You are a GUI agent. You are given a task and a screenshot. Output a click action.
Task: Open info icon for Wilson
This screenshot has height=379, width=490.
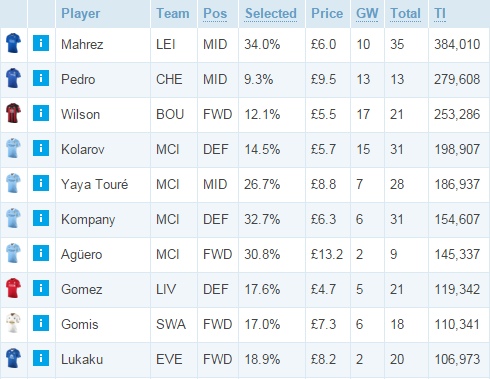(x=41, y=113)
